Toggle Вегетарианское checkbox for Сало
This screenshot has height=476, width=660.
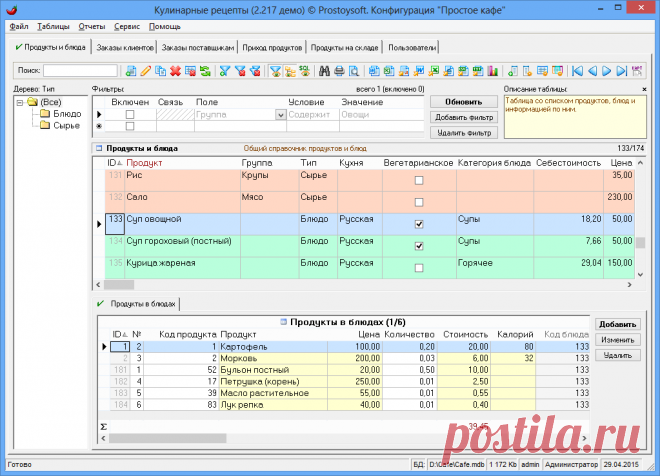[x=419, y=202]
